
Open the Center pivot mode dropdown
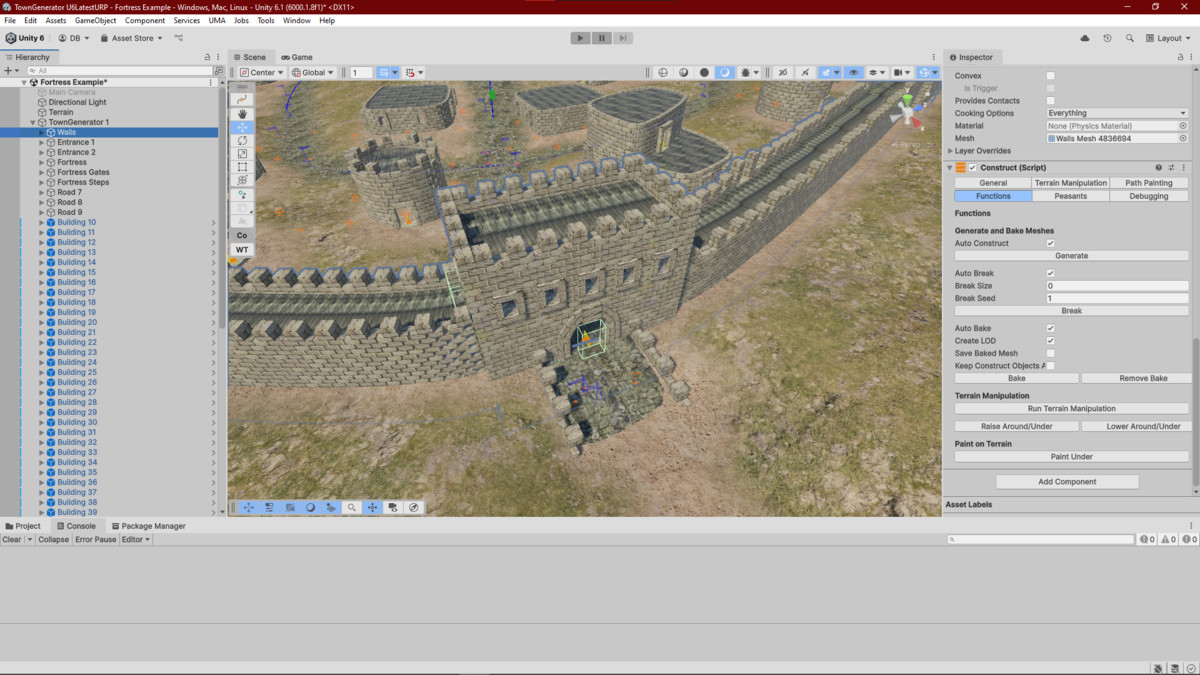tap(262, 72)
